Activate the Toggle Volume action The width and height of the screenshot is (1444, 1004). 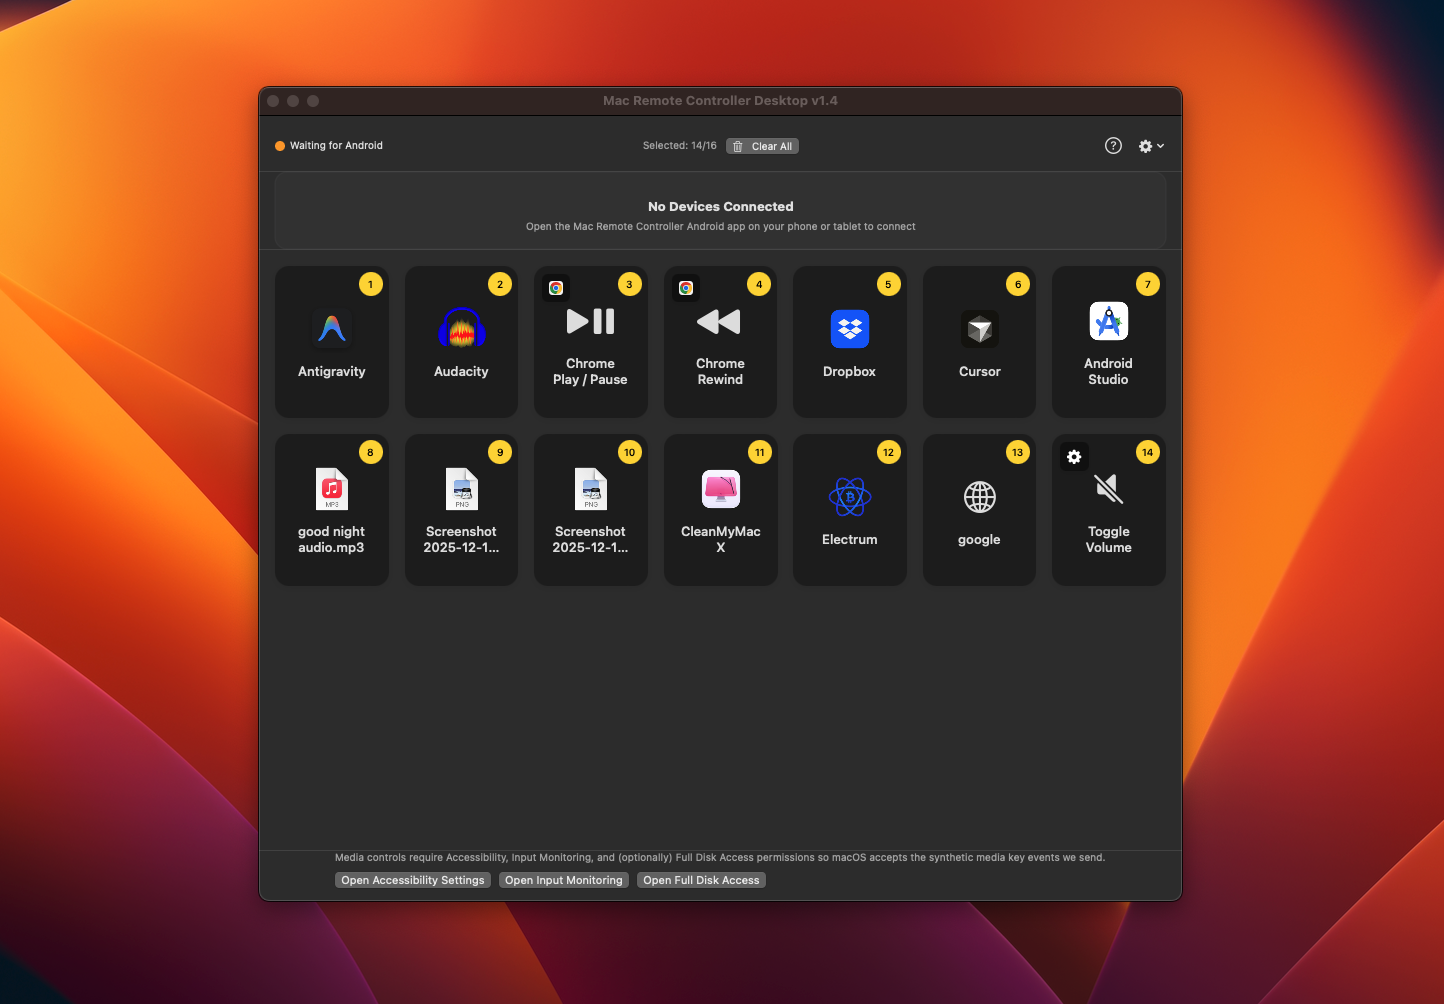click(x=1108, y=509)
